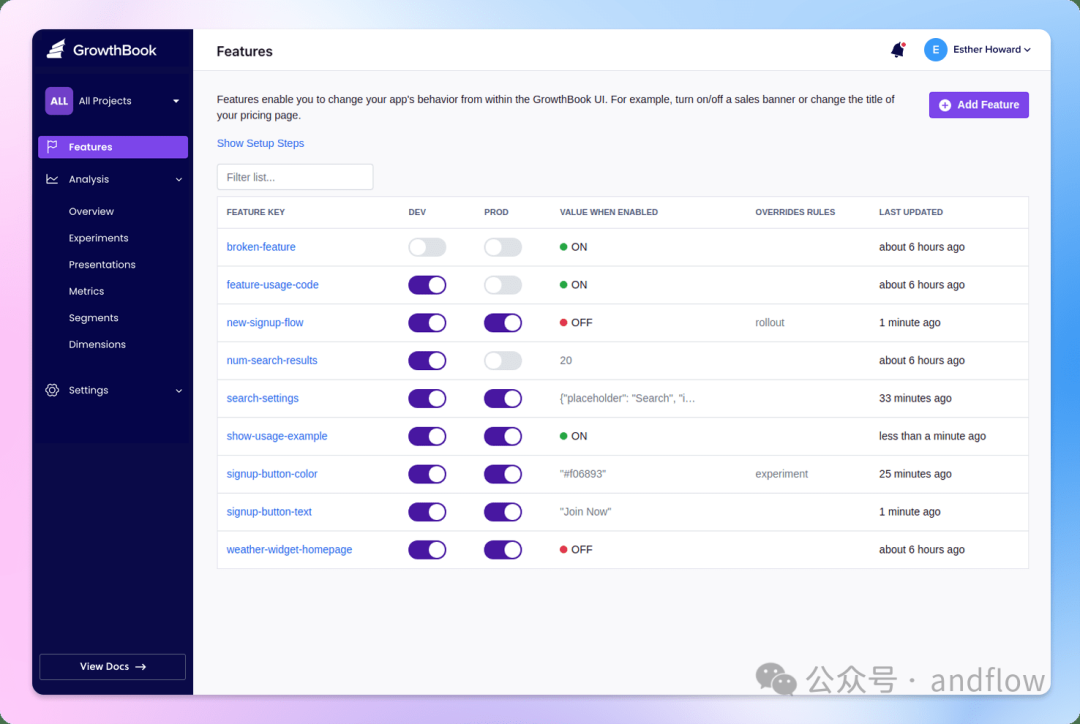
Task: Disable search-settings PROD toggle
Action: click(x=503, y=399)
